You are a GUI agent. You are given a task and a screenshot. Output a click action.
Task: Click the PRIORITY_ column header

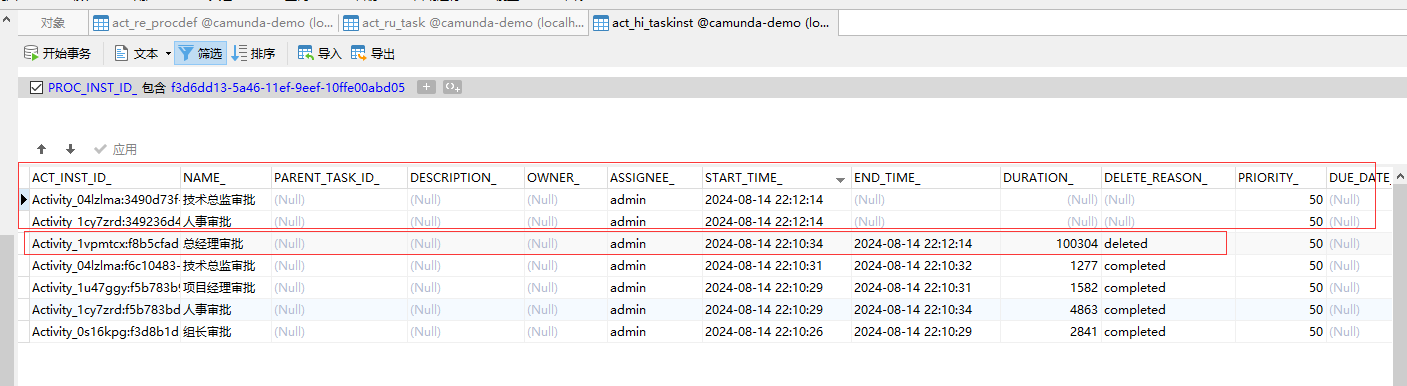click(x=1280, y=178)
